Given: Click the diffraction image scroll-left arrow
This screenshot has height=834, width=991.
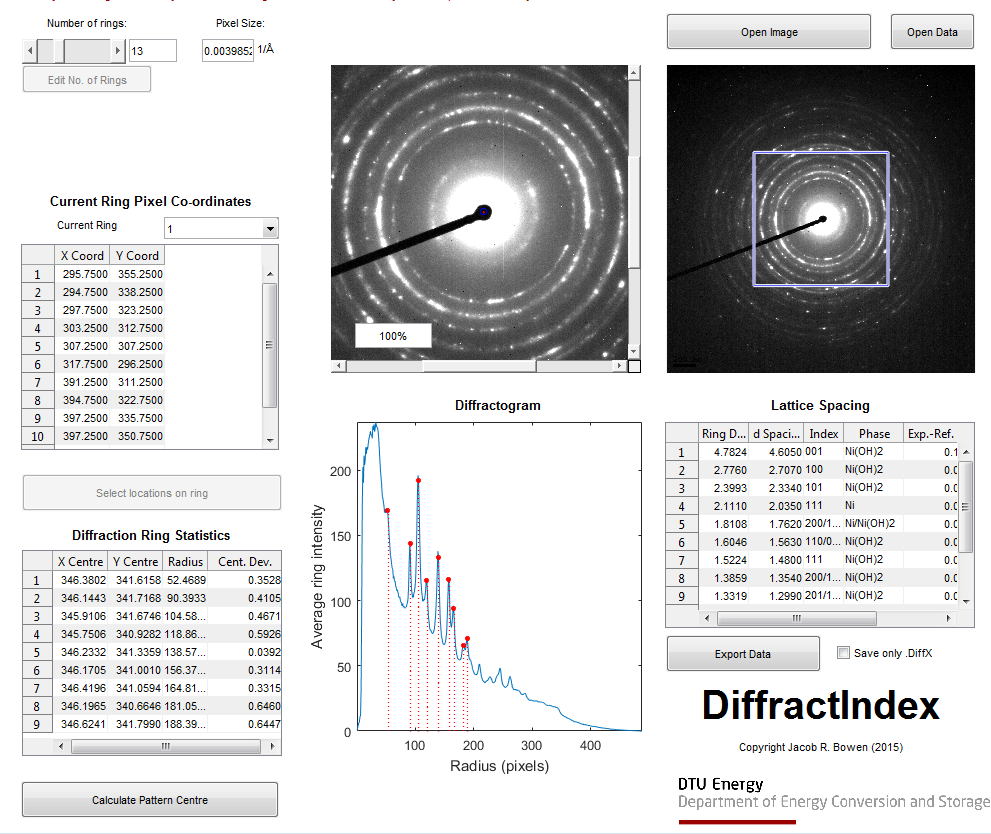Looking at the screenshot, I should tap(339, 366).
